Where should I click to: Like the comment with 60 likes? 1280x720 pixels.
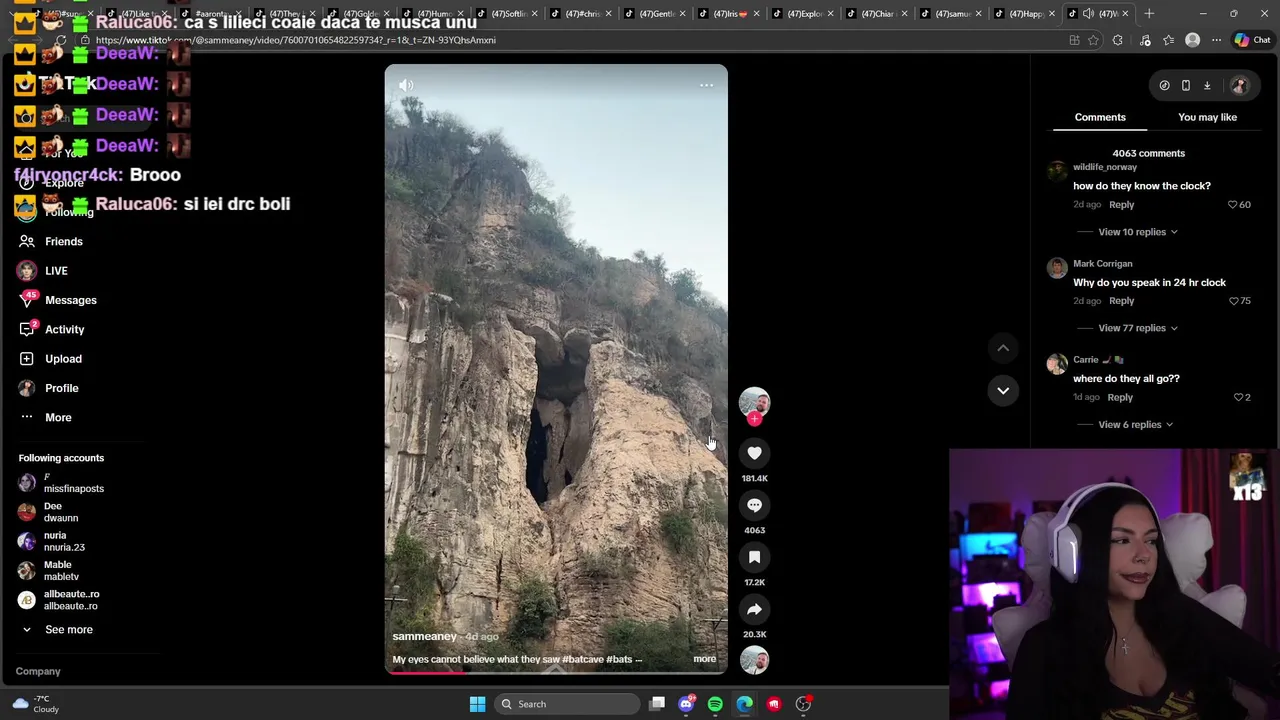click(x=1233, y=205)
